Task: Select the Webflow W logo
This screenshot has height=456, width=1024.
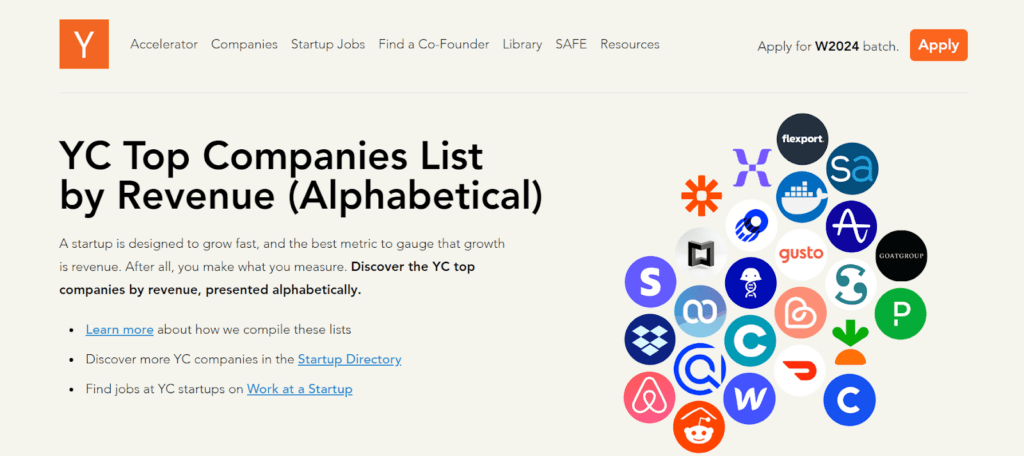Action: tap(749, 398)
